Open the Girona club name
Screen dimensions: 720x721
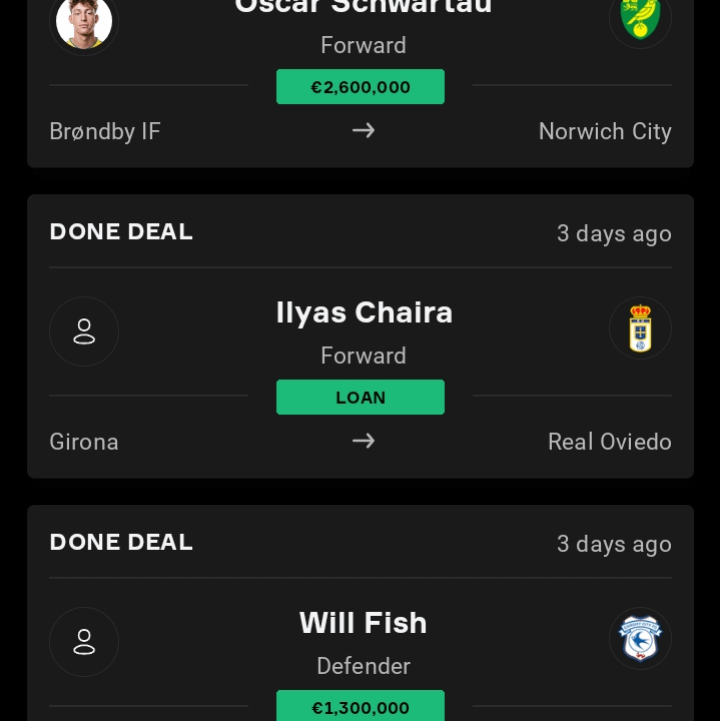pyautogui.click(x=84, y=442)
